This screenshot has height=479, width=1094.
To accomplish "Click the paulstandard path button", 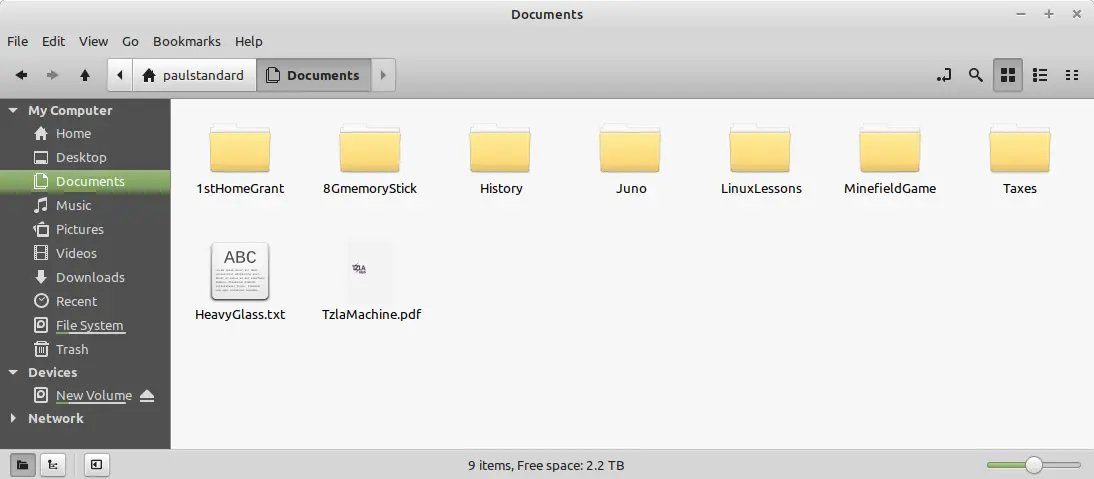I will pyautogui.click(x=193, y=75).
